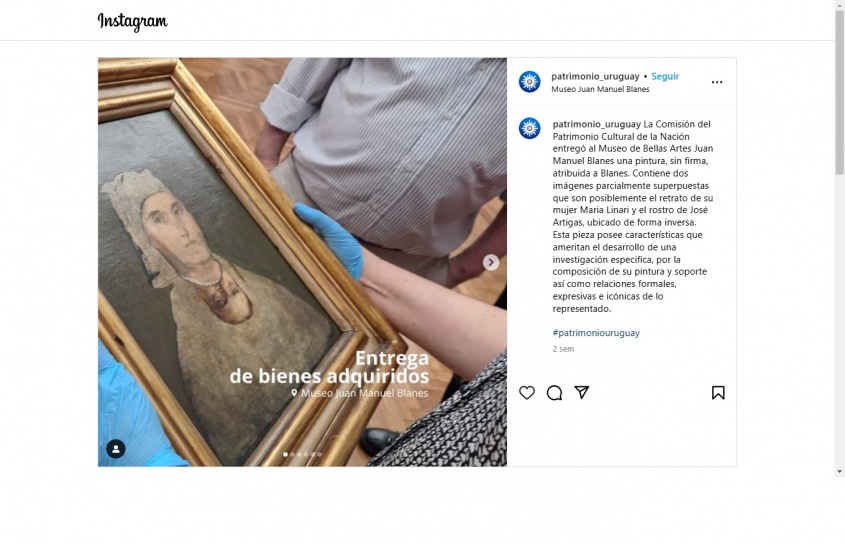Share post with paper plane icon
This screenshot has width=845, height=543.
tap(581, 392)
